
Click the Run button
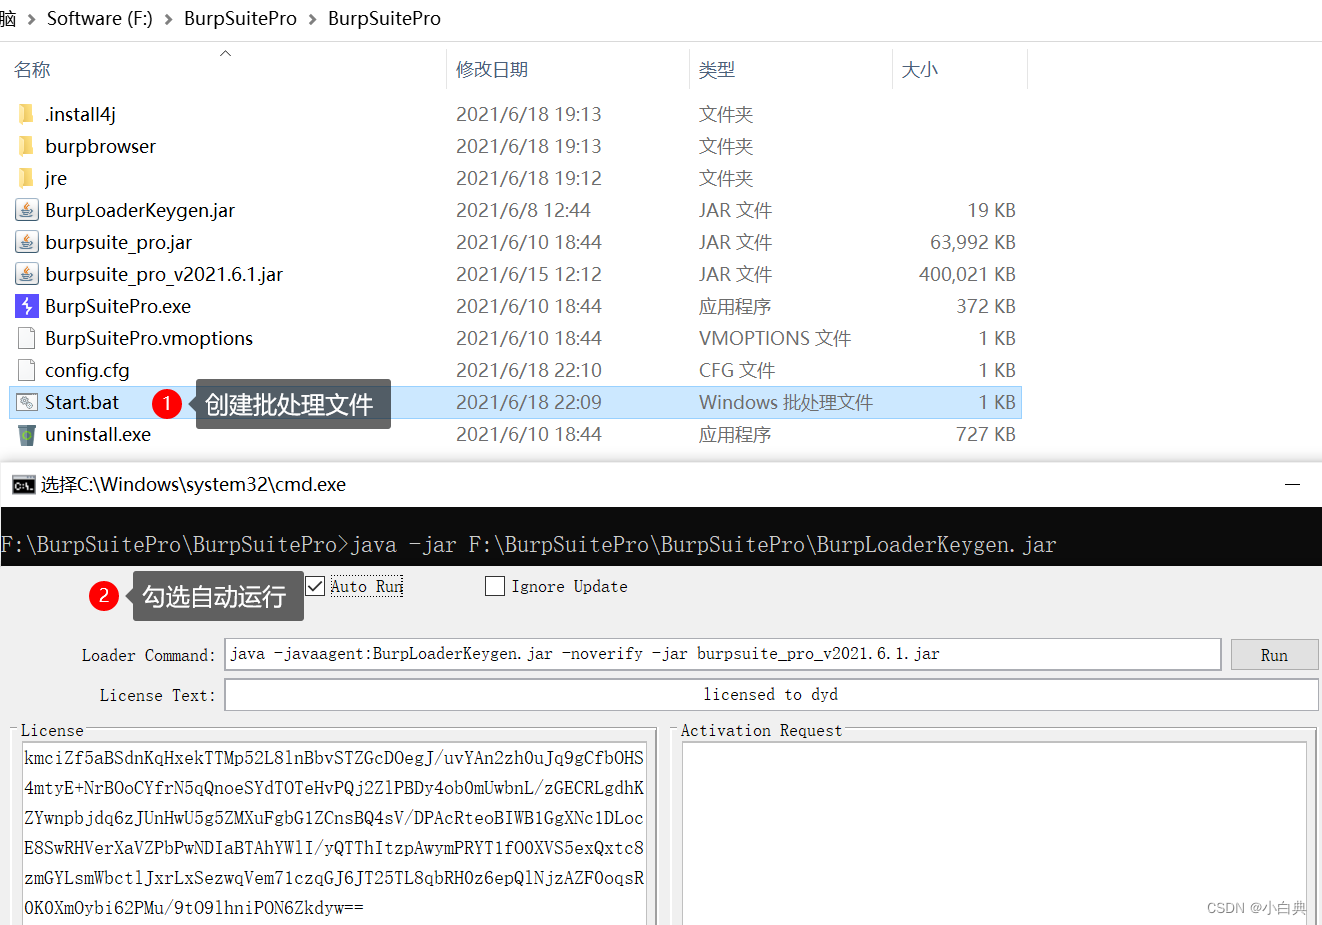(x=1274, y=655)
